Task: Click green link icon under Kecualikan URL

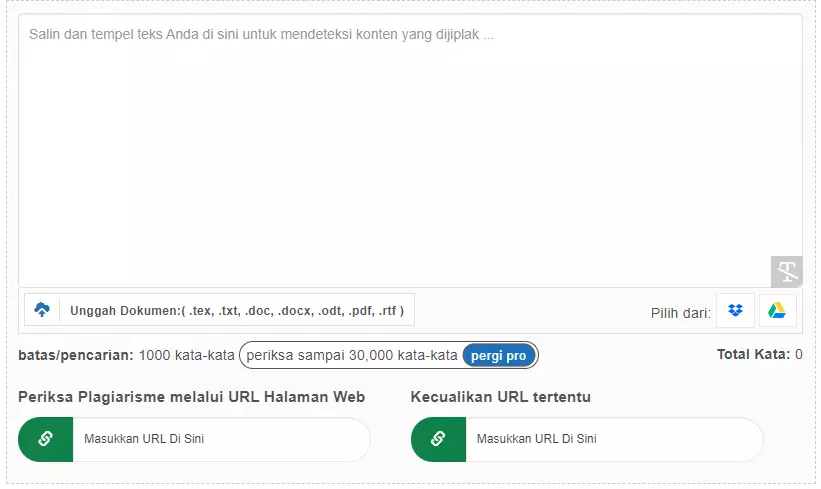Action: point(438,439)
